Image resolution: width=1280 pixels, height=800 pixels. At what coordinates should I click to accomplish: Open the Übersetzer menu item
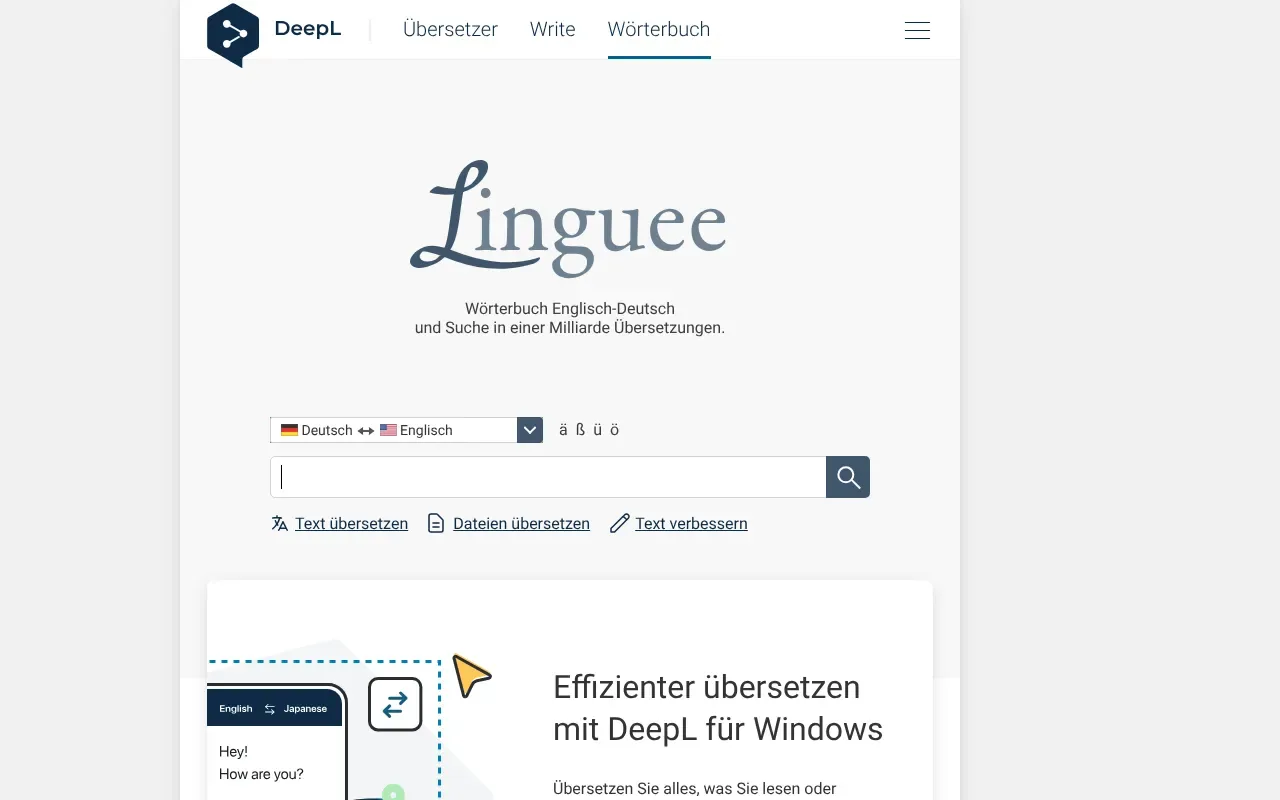point(450,29)
